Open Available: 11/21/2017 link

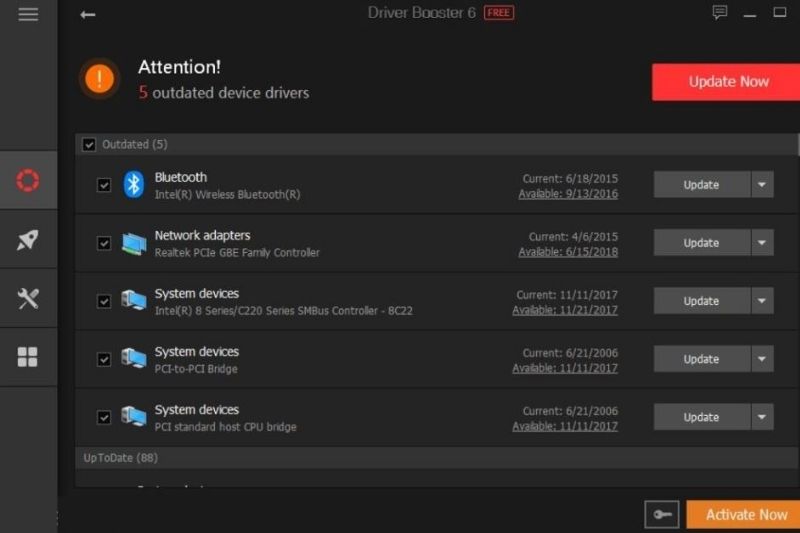coord(565,310)
